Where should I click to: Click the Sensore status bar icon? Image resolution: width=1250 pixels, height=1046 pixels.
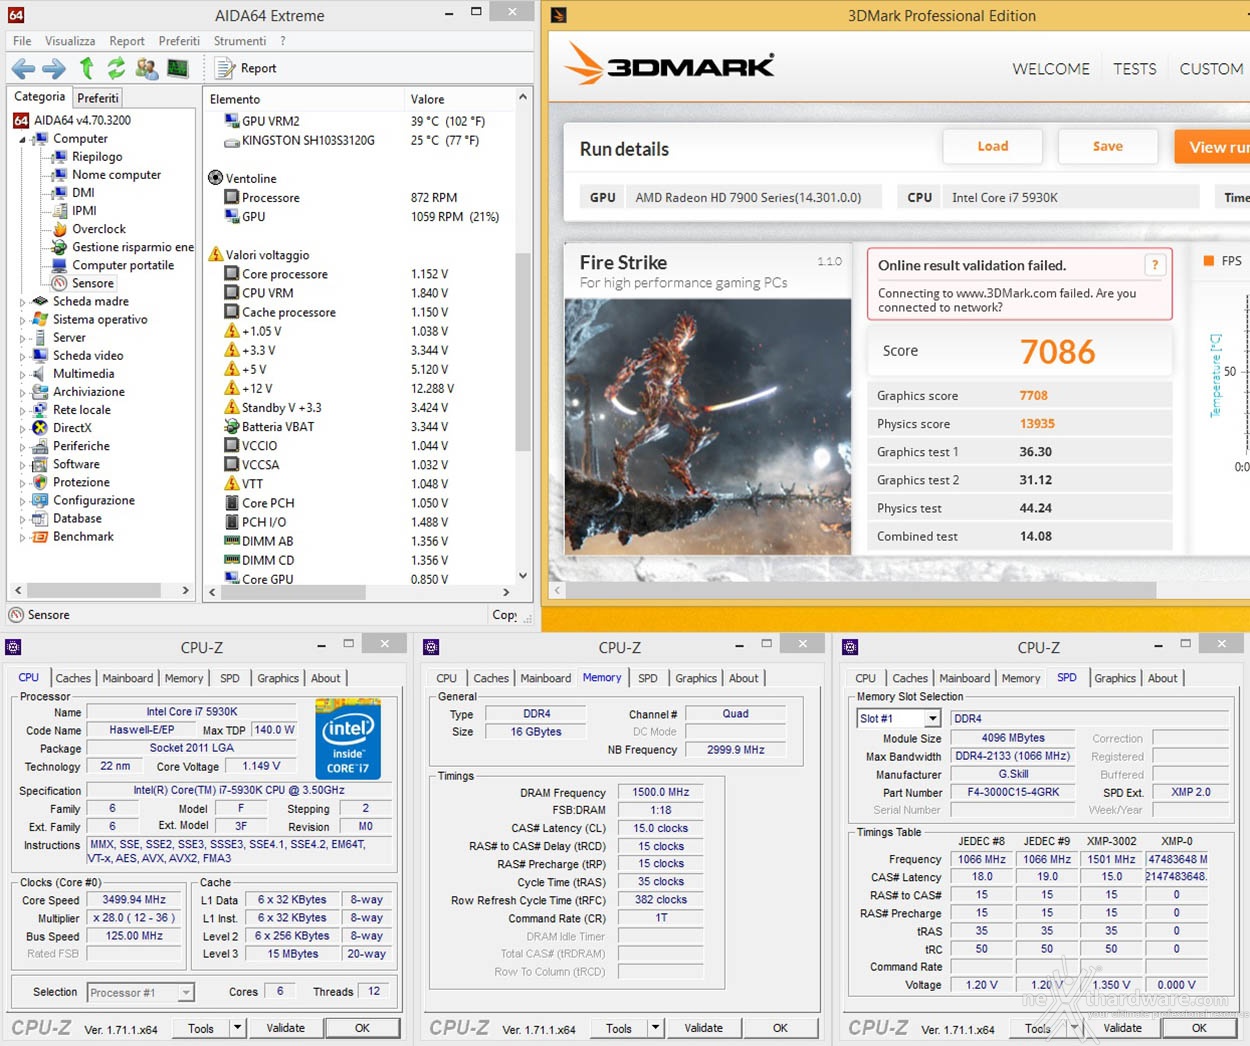(x=16, y=615)
